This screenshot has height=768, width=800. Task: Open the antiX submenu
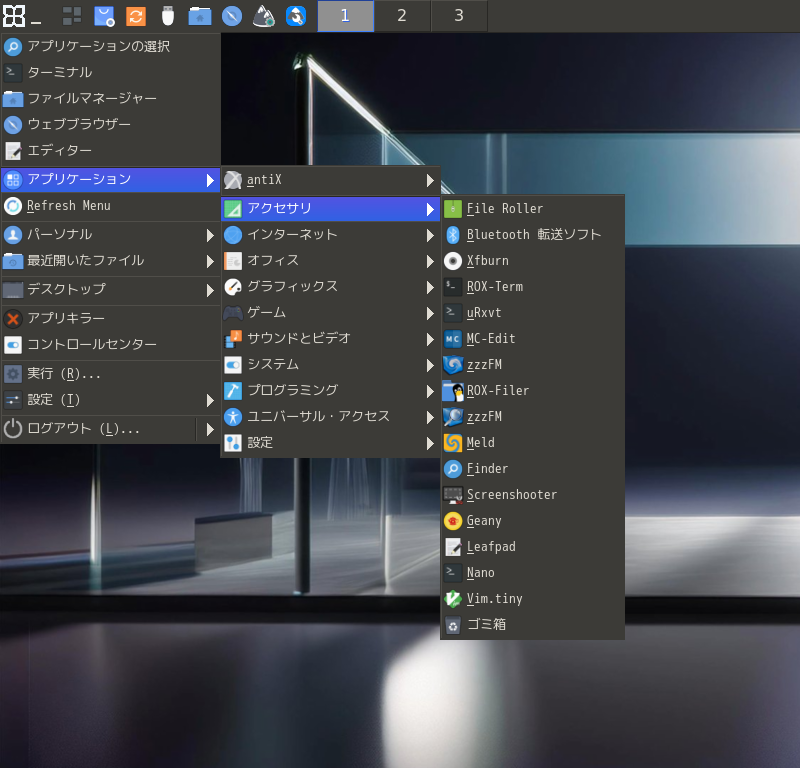264,180
